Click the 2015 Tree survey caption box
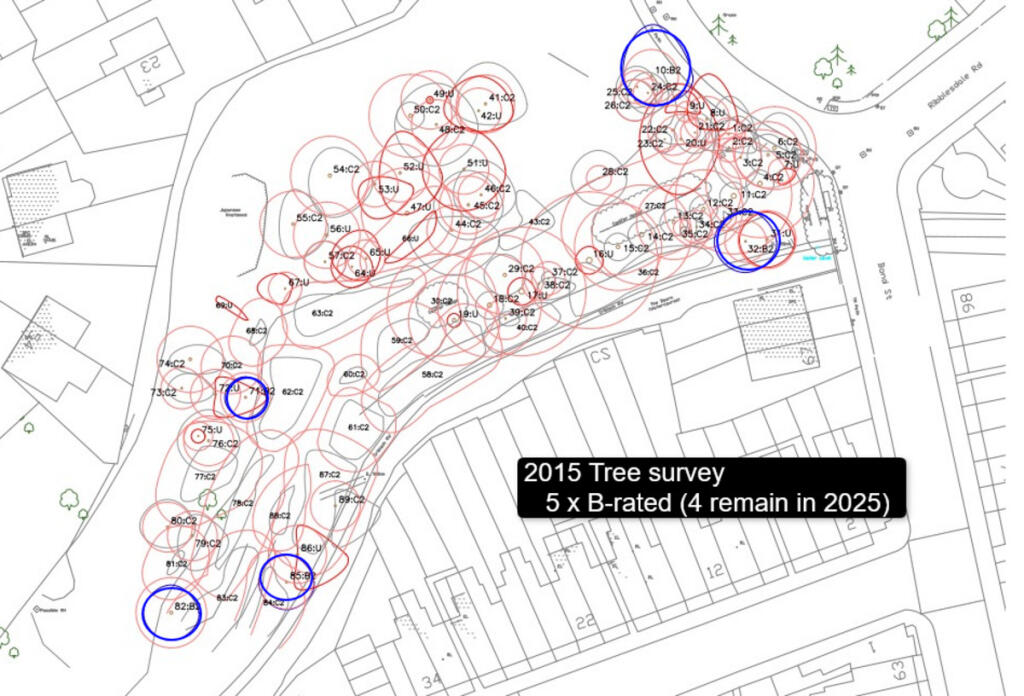 (711, 488)
